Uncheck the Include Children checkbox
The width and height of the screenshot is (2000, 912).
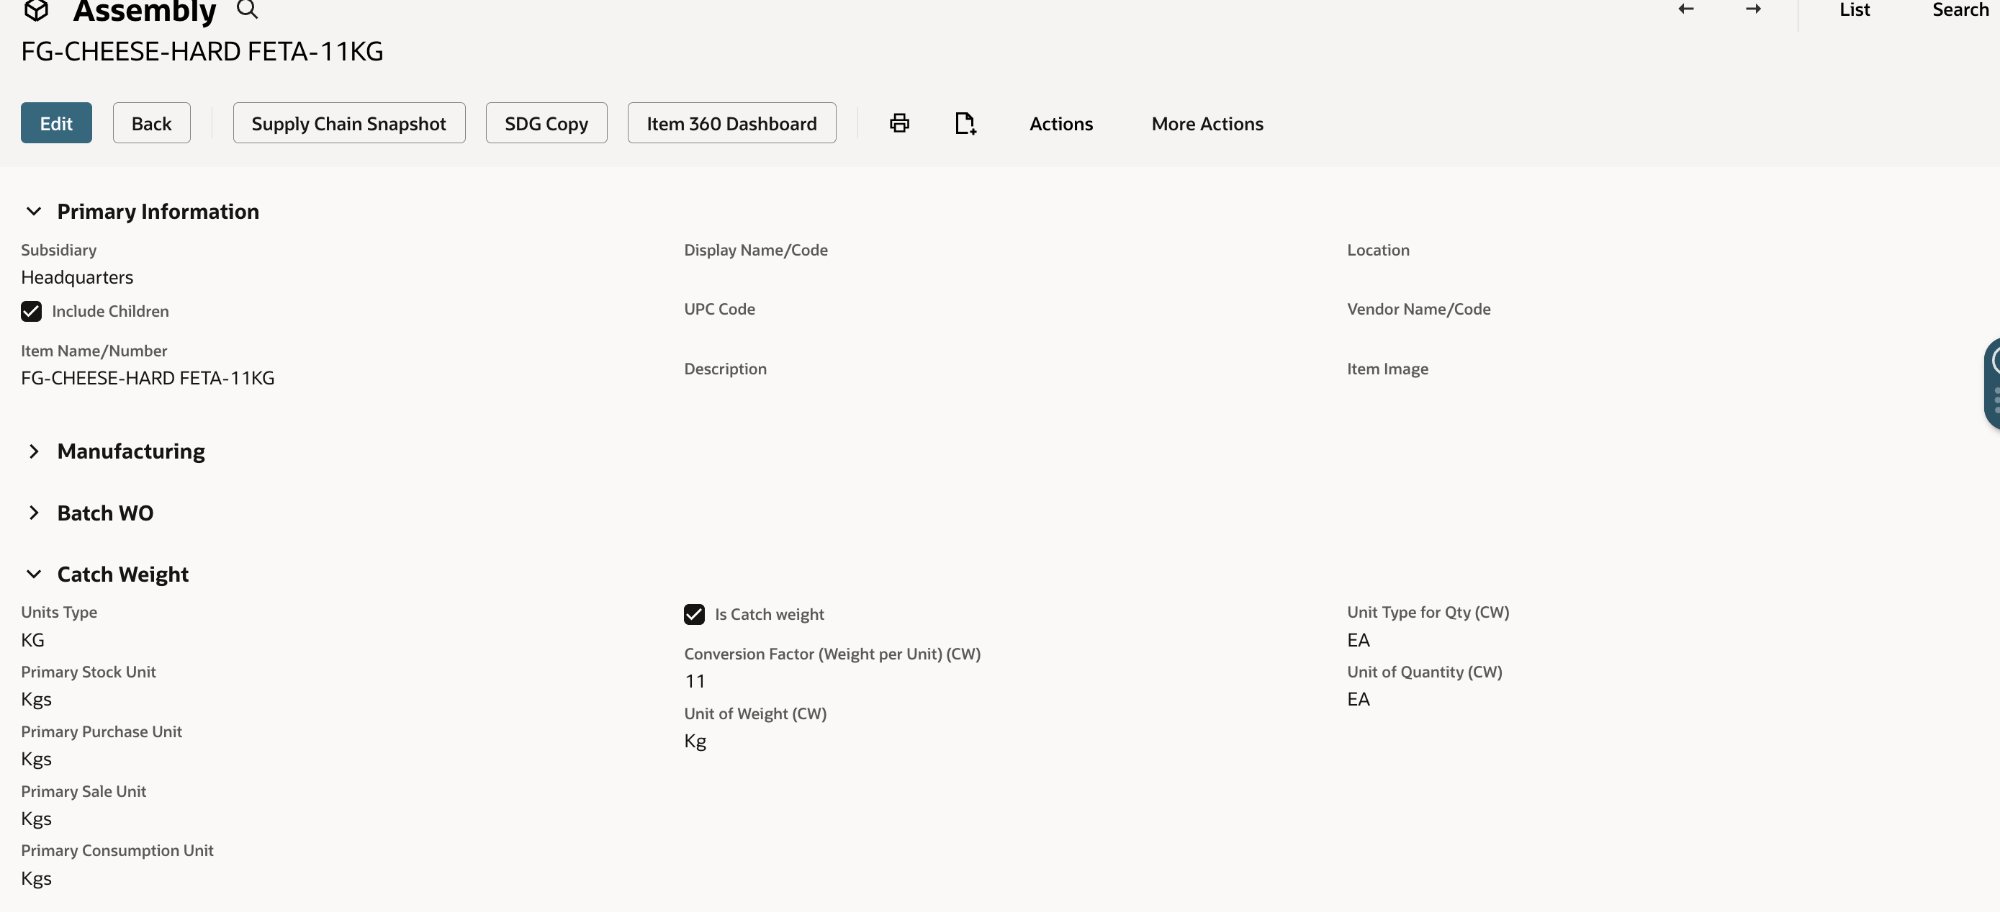31,311
